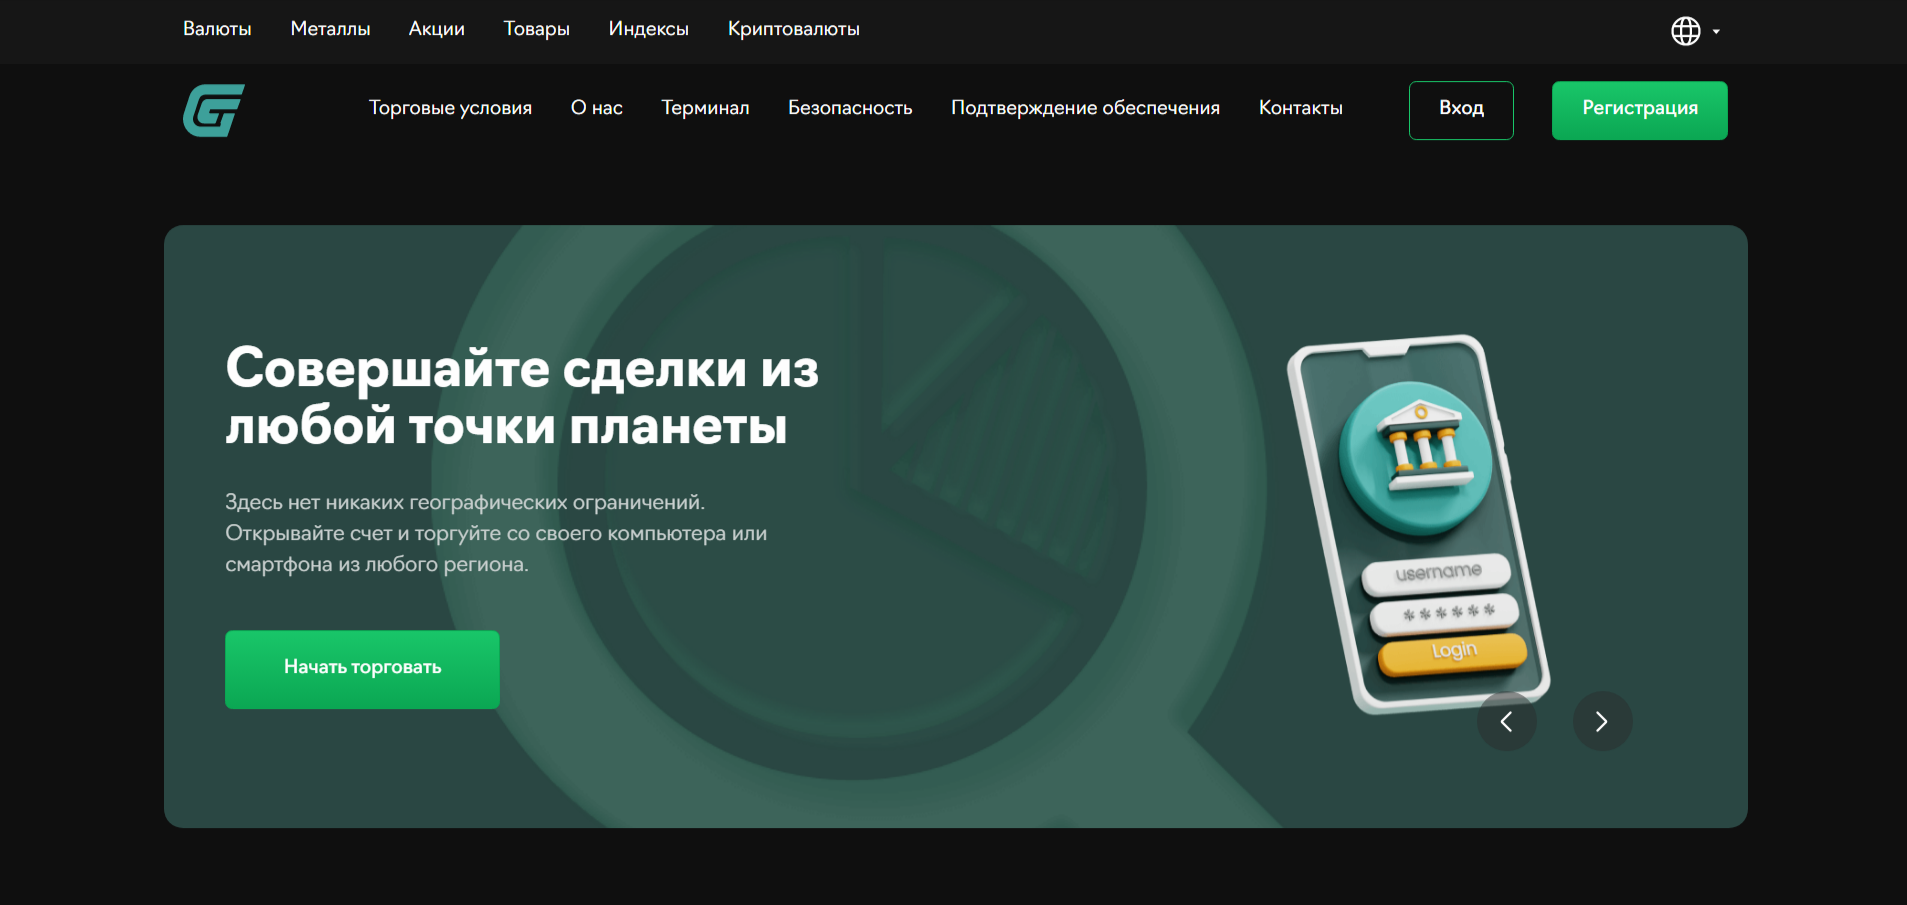The height and width of the screenshot is (905, 1907).
Task: Go to the Товары section
Action: pos(536,29)
